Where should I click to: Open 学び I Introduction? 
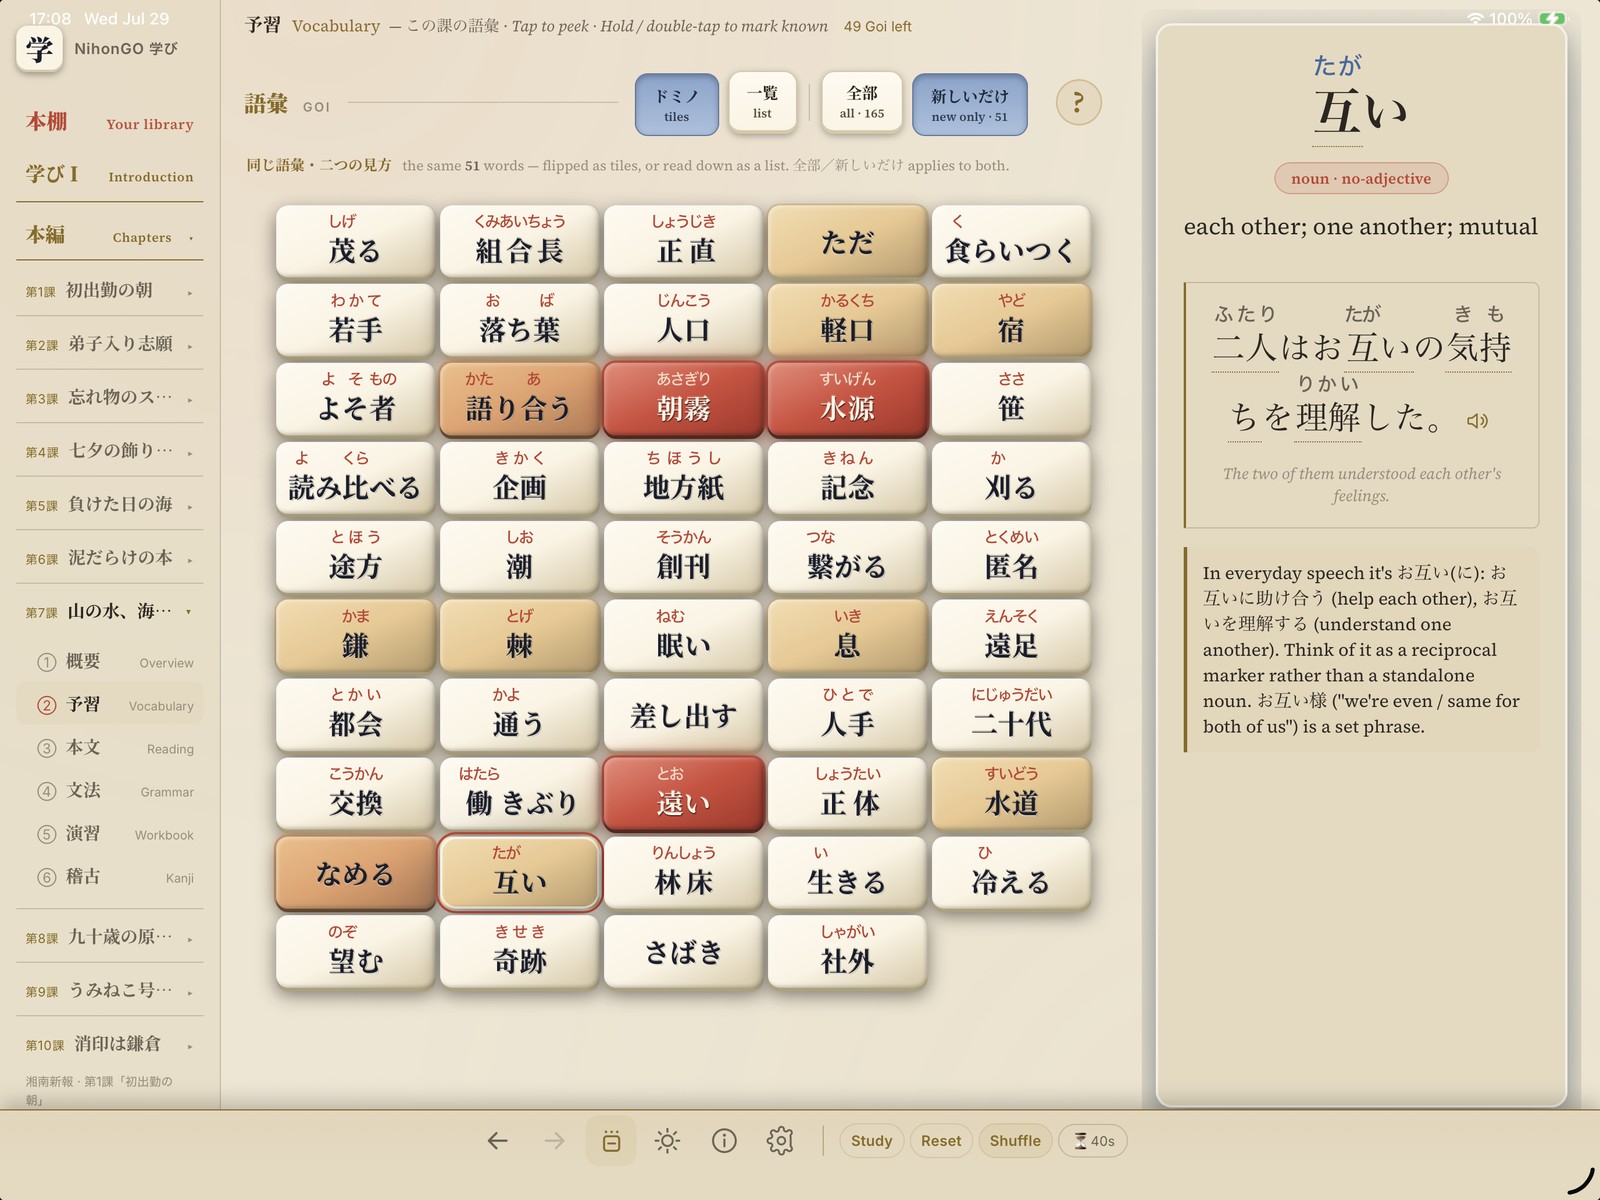(x=110, y=175)
